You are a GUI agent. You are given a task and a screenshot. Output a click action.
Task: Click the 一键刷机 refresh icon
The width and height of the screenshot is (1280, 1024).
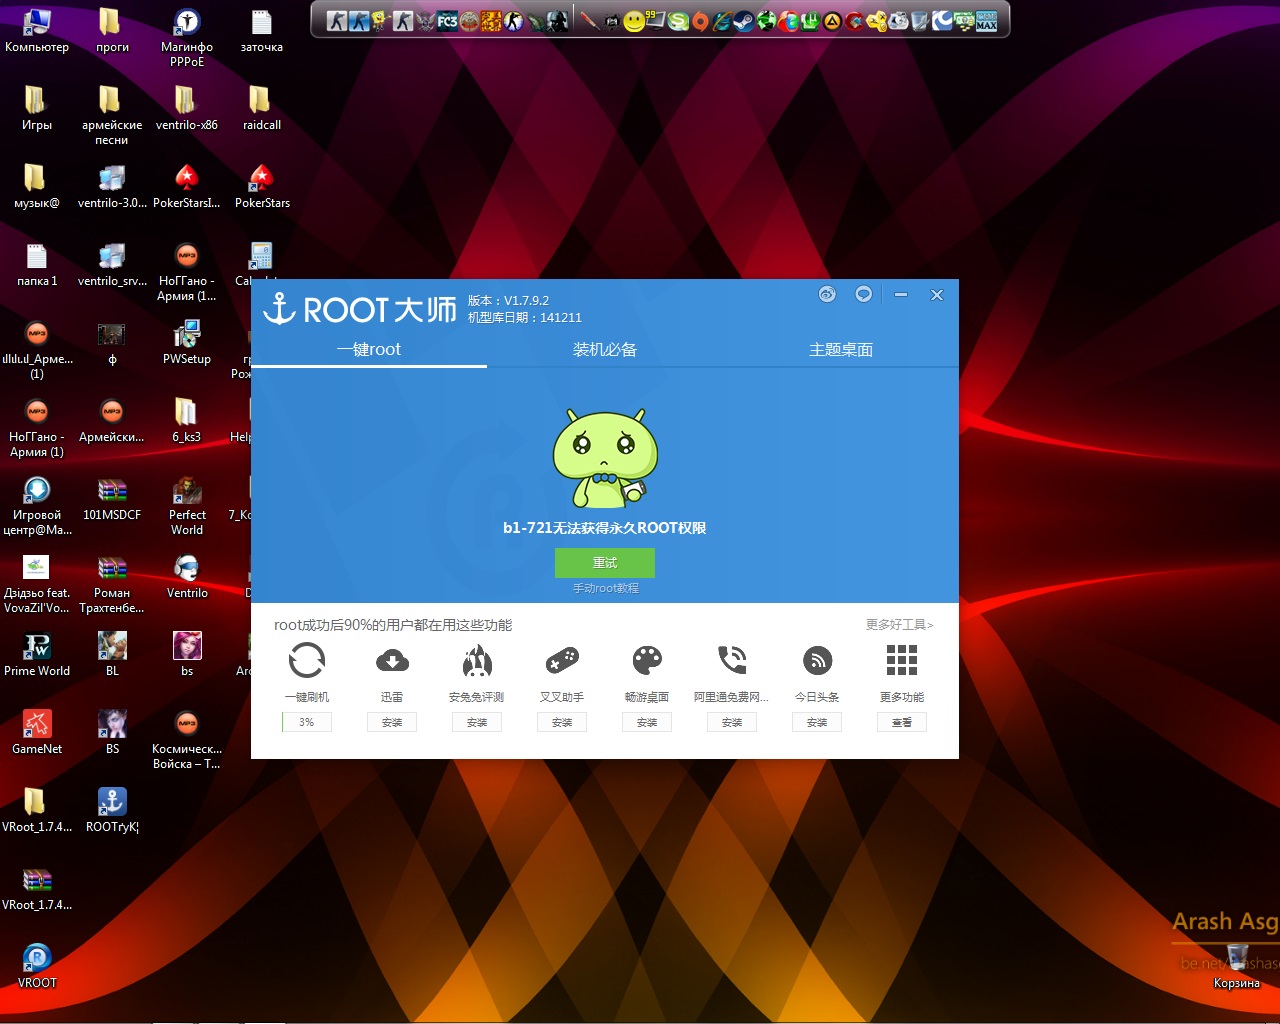pyautogui.click(x=306, y=661)
